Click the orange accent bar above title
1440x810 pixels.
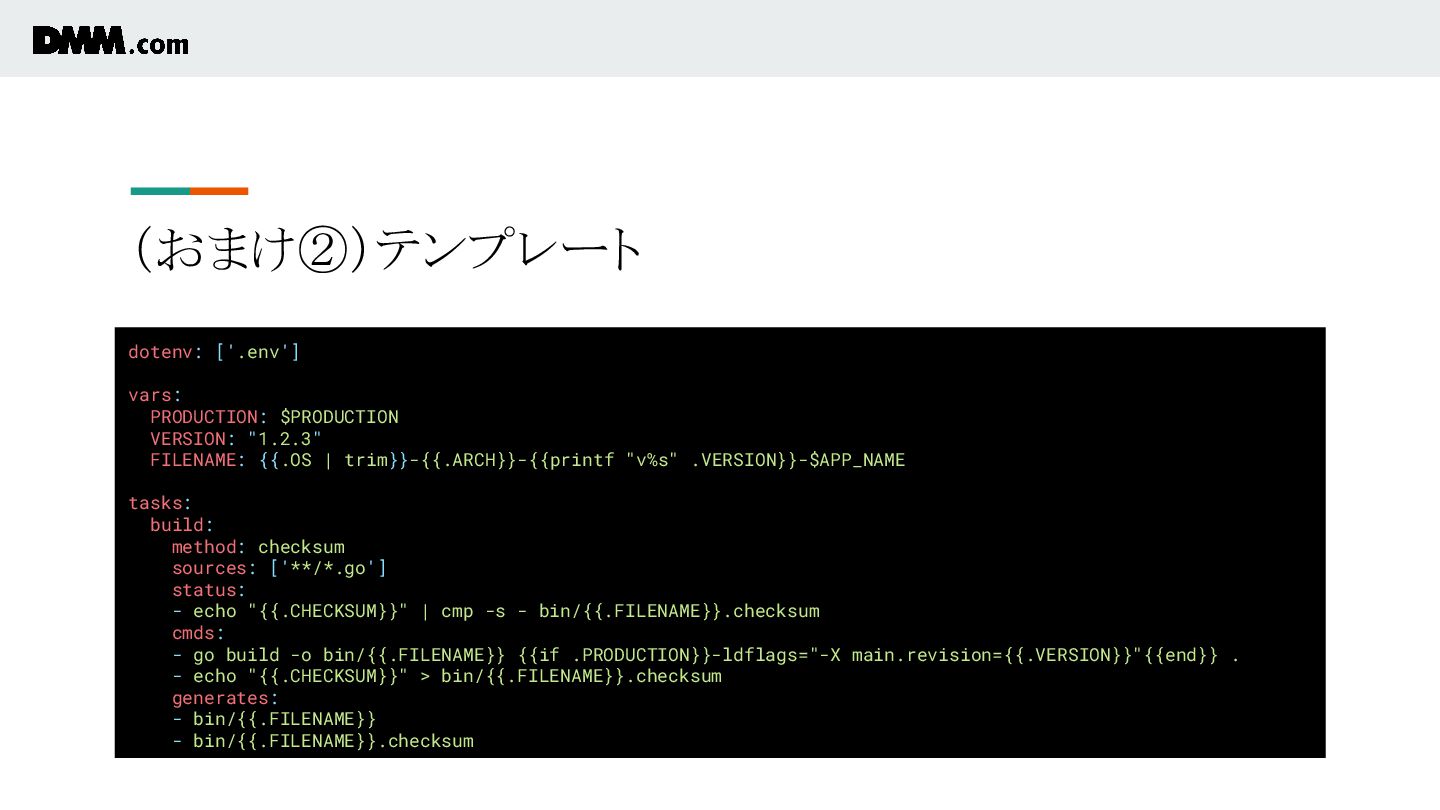219,191
